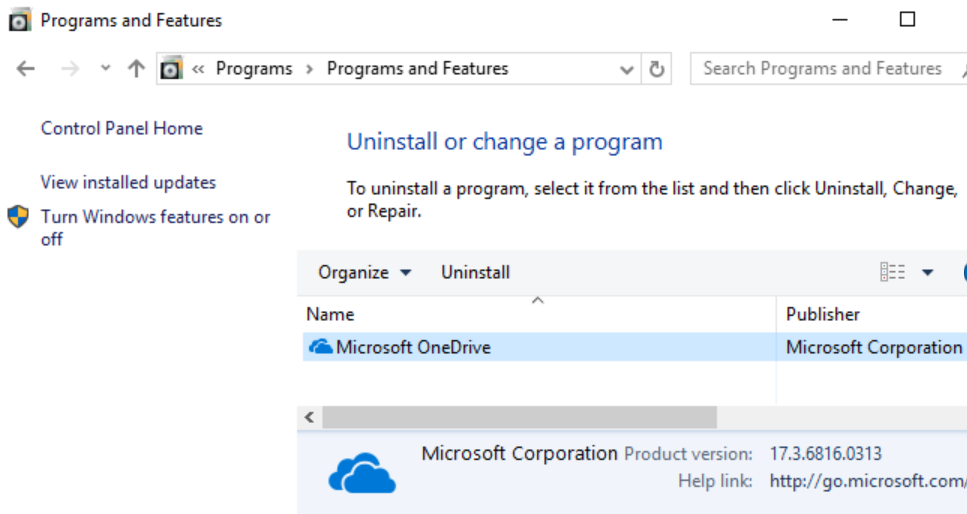
Task: Click the horizontal scrollbar thumb
Action: tap(519, 417)
